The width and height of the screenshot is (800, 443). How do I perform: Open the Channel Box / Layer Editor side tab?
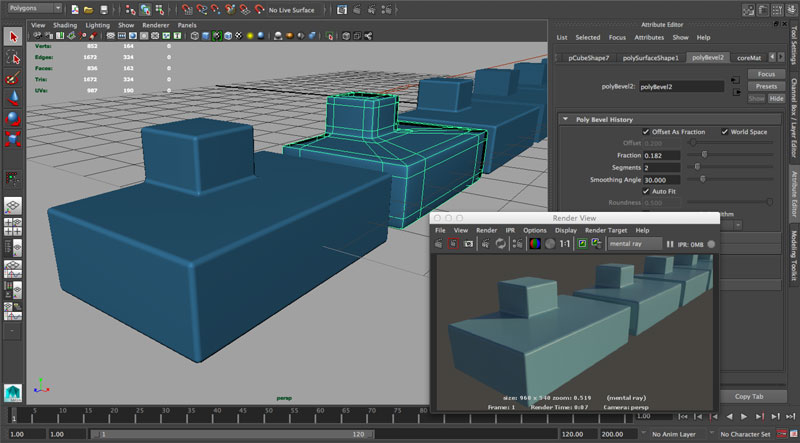click(794, 117)
